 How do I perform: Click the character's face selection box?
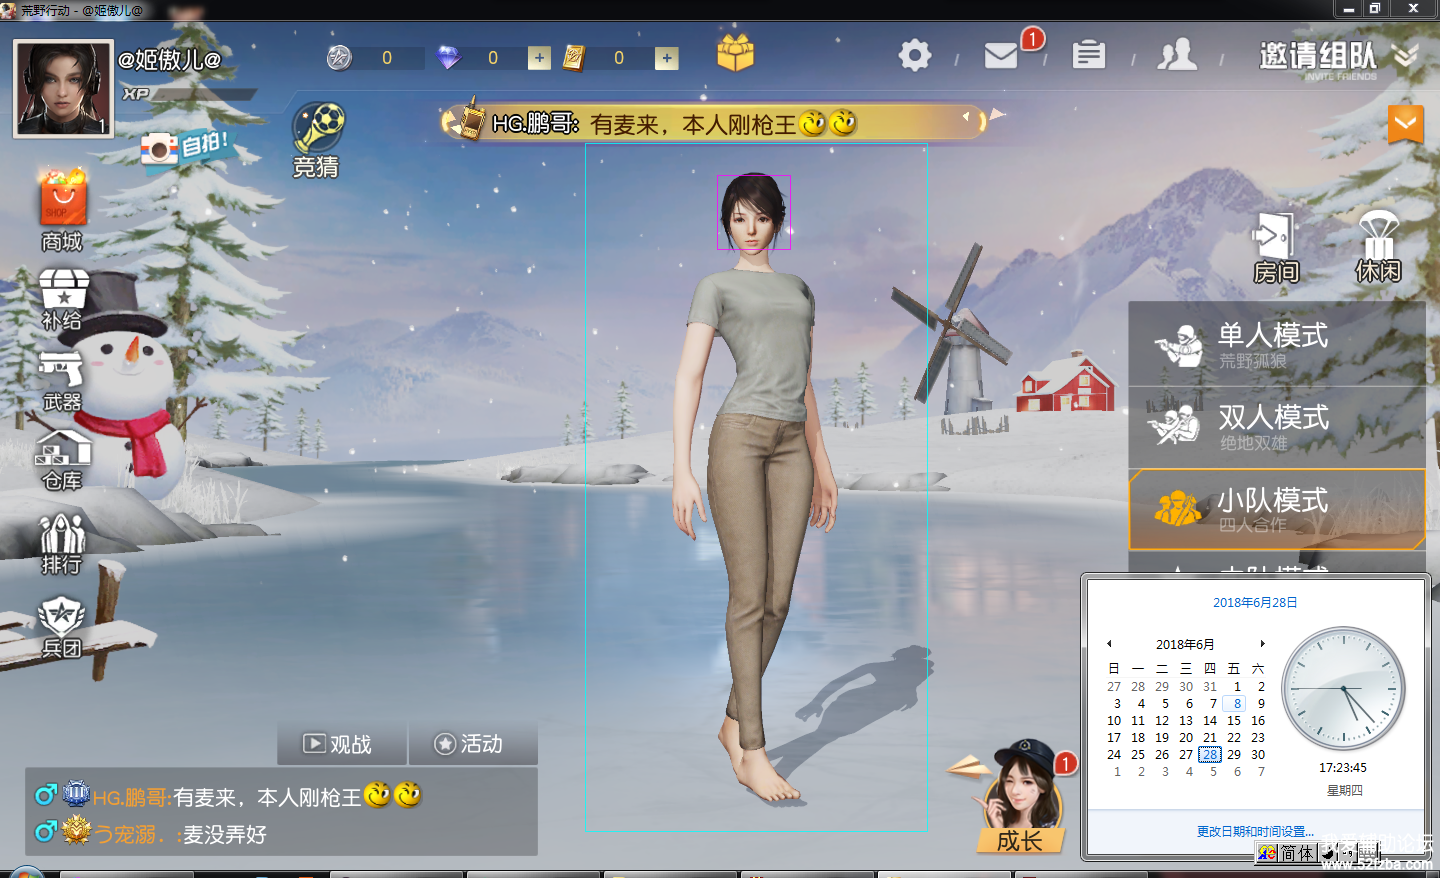click(754, 213)
